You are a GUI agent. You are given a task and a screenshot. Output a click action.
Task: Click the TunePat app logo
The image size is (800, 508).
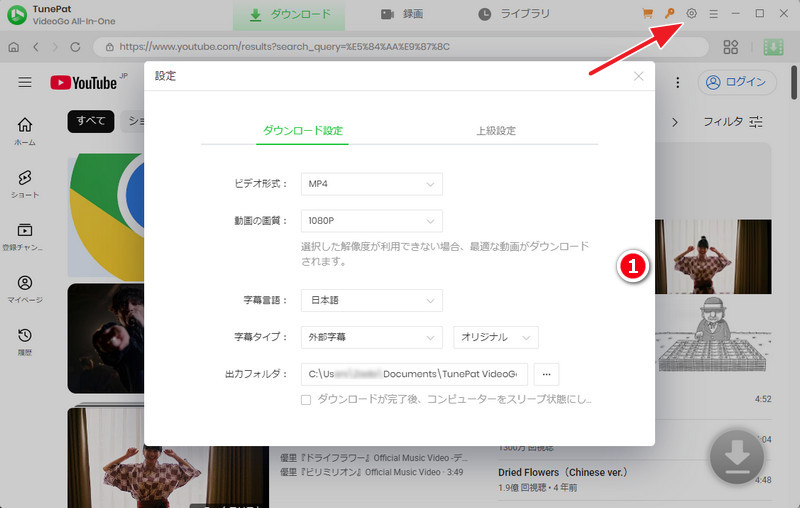point(17,15)
